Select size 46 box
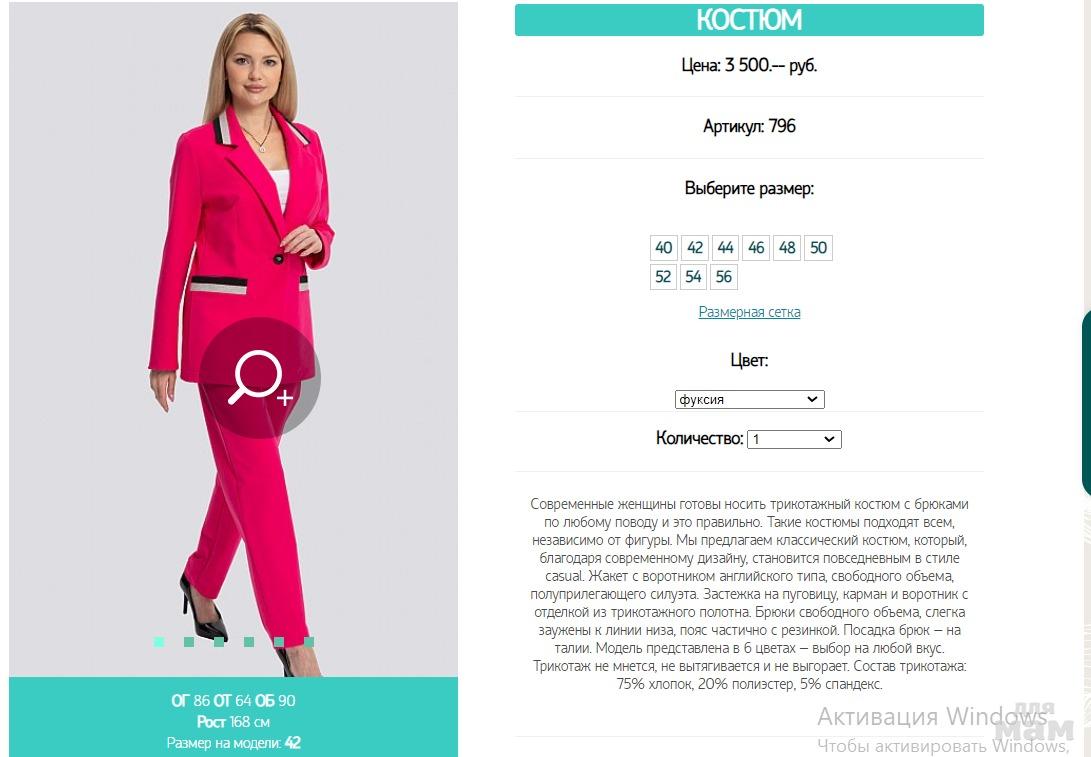The height and width of the screenshot is (757, 1091). (x=756, y=248)
